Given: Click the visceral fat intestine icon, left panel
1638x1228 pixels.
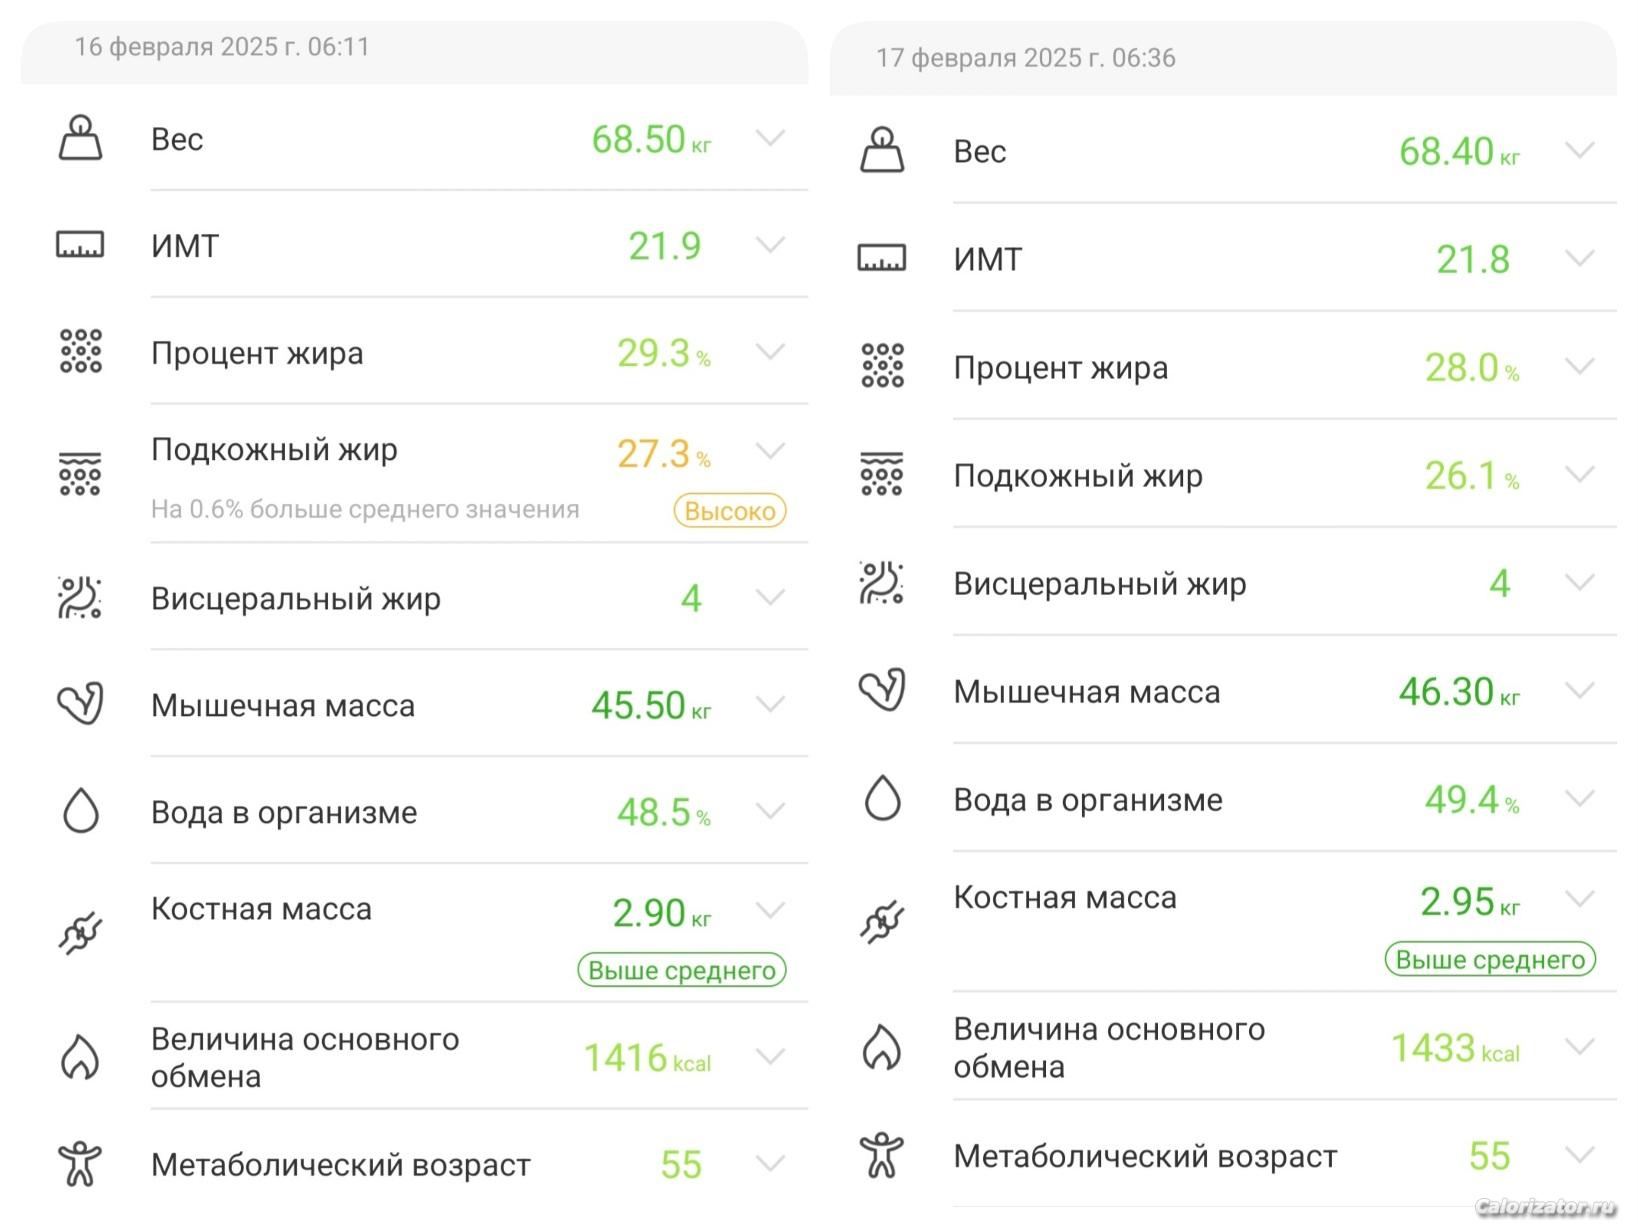Looking at the screenshot, I should (80, 597).
